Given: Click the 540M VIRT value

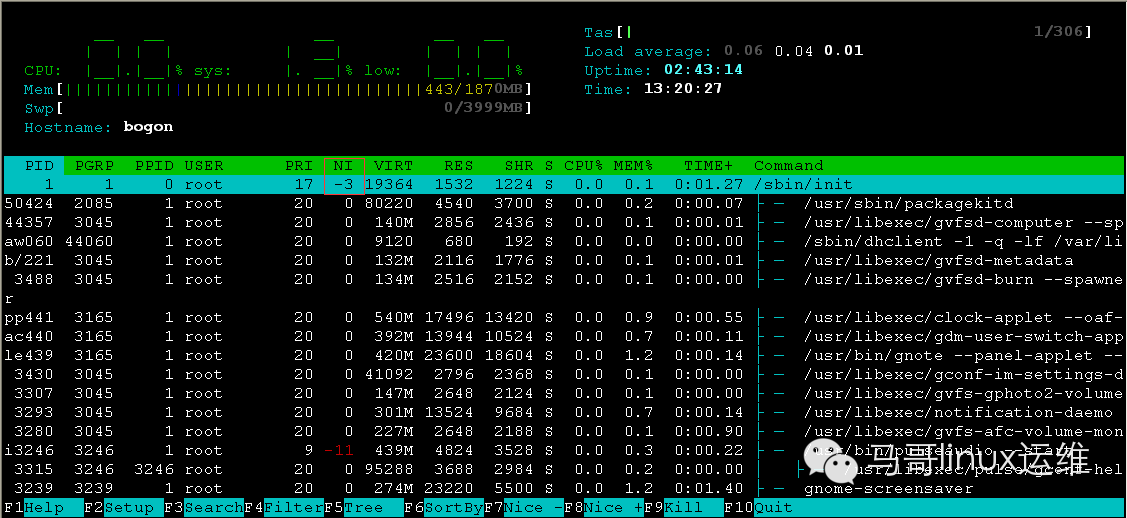Looking at the screenshot, I should point(393,318).
